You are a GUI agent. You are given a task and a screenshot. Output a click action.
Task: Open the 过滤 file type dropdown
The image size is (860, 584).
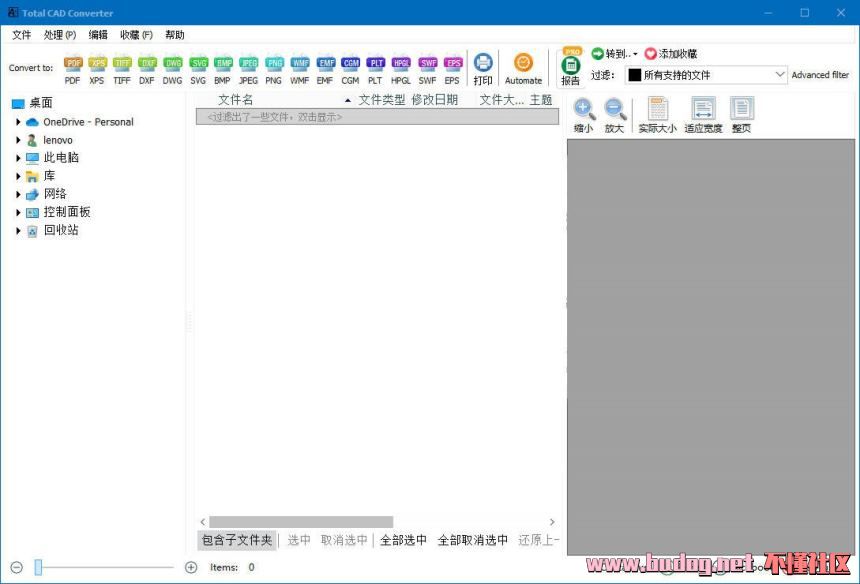click(707, 75)
